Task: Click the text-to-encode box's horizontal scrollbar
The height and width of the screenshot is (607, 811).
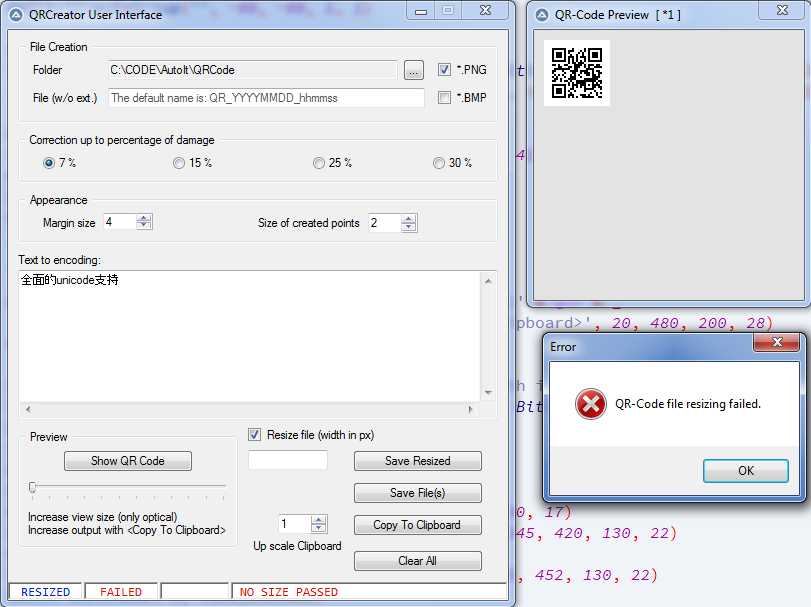Action: pyautogui.click(x=249, y=410)
